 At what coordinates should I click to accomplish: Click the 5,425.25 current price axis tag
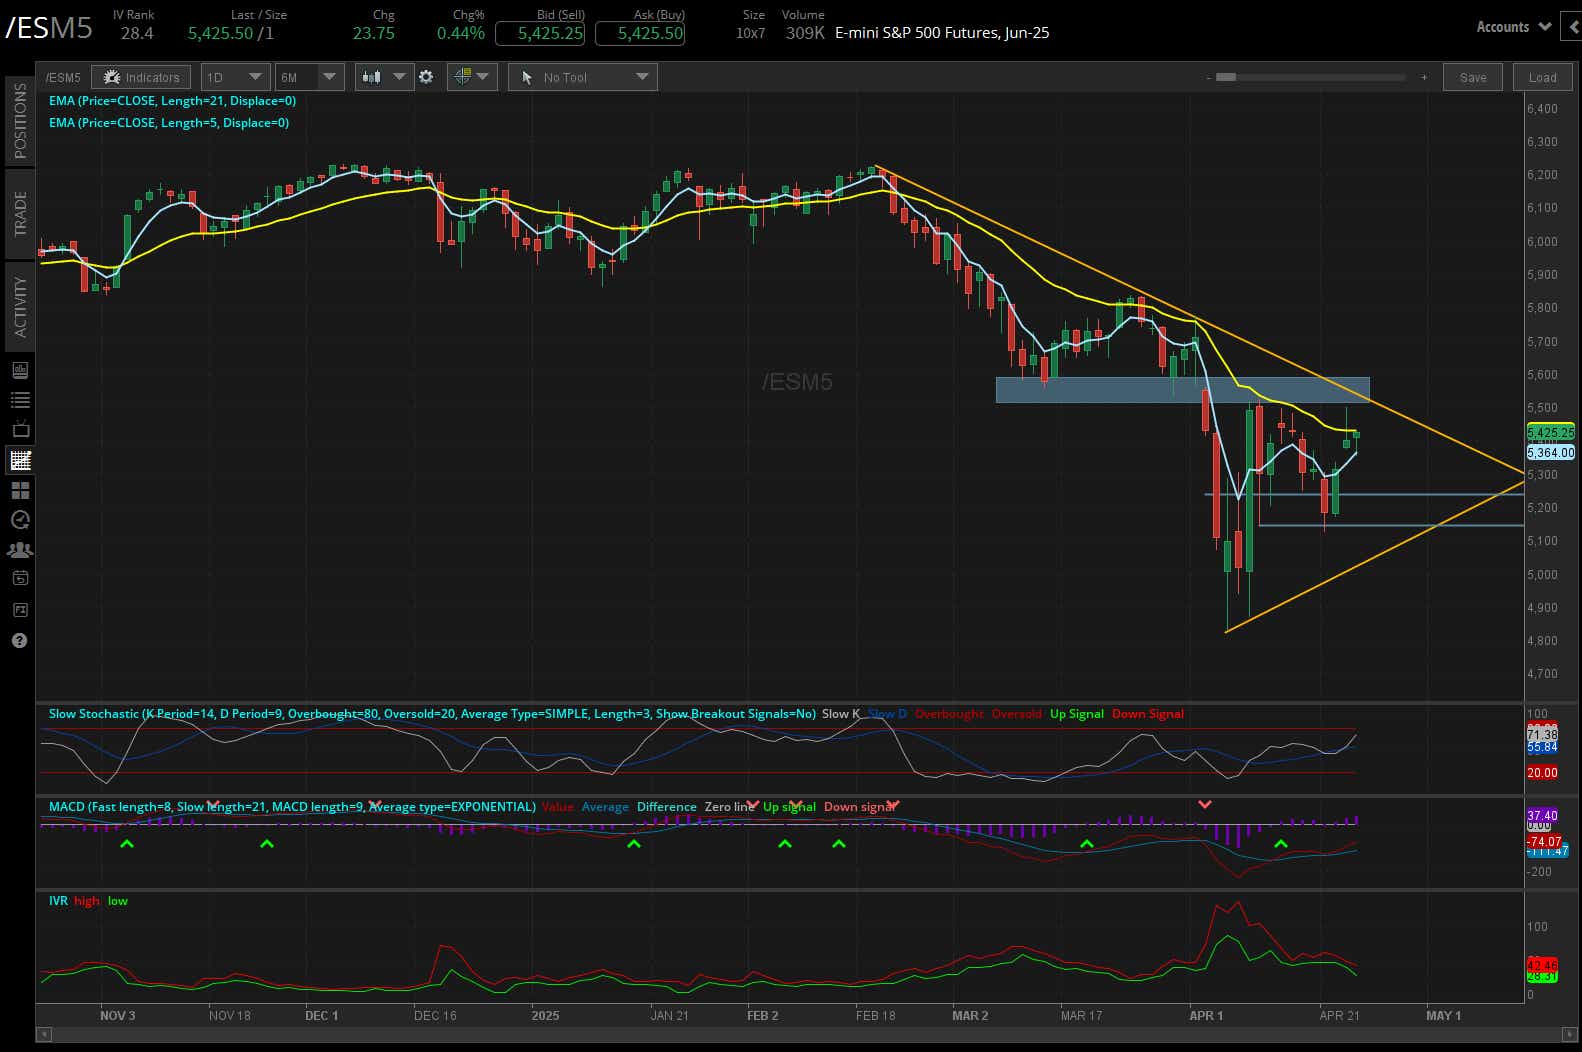click(x=1550, y=433)
